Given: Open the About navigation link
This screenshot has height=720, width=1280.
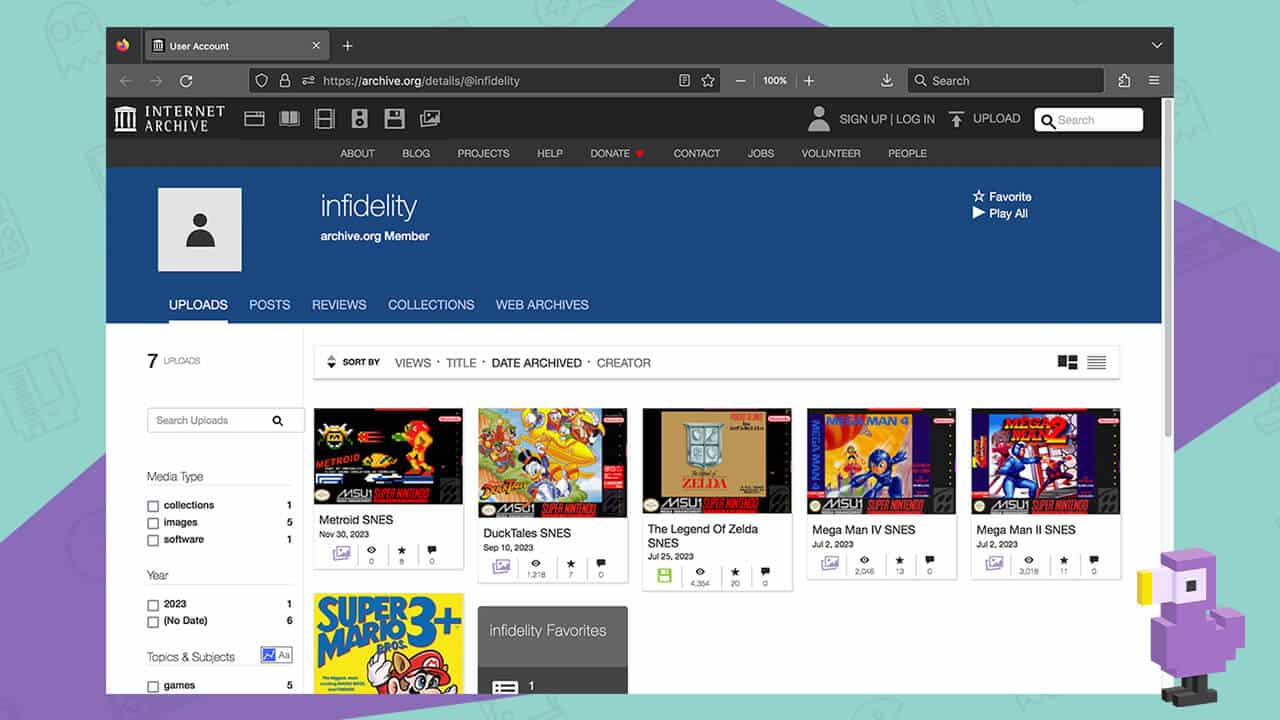Looking at the screenshot, I should click(x=357, y=153).
